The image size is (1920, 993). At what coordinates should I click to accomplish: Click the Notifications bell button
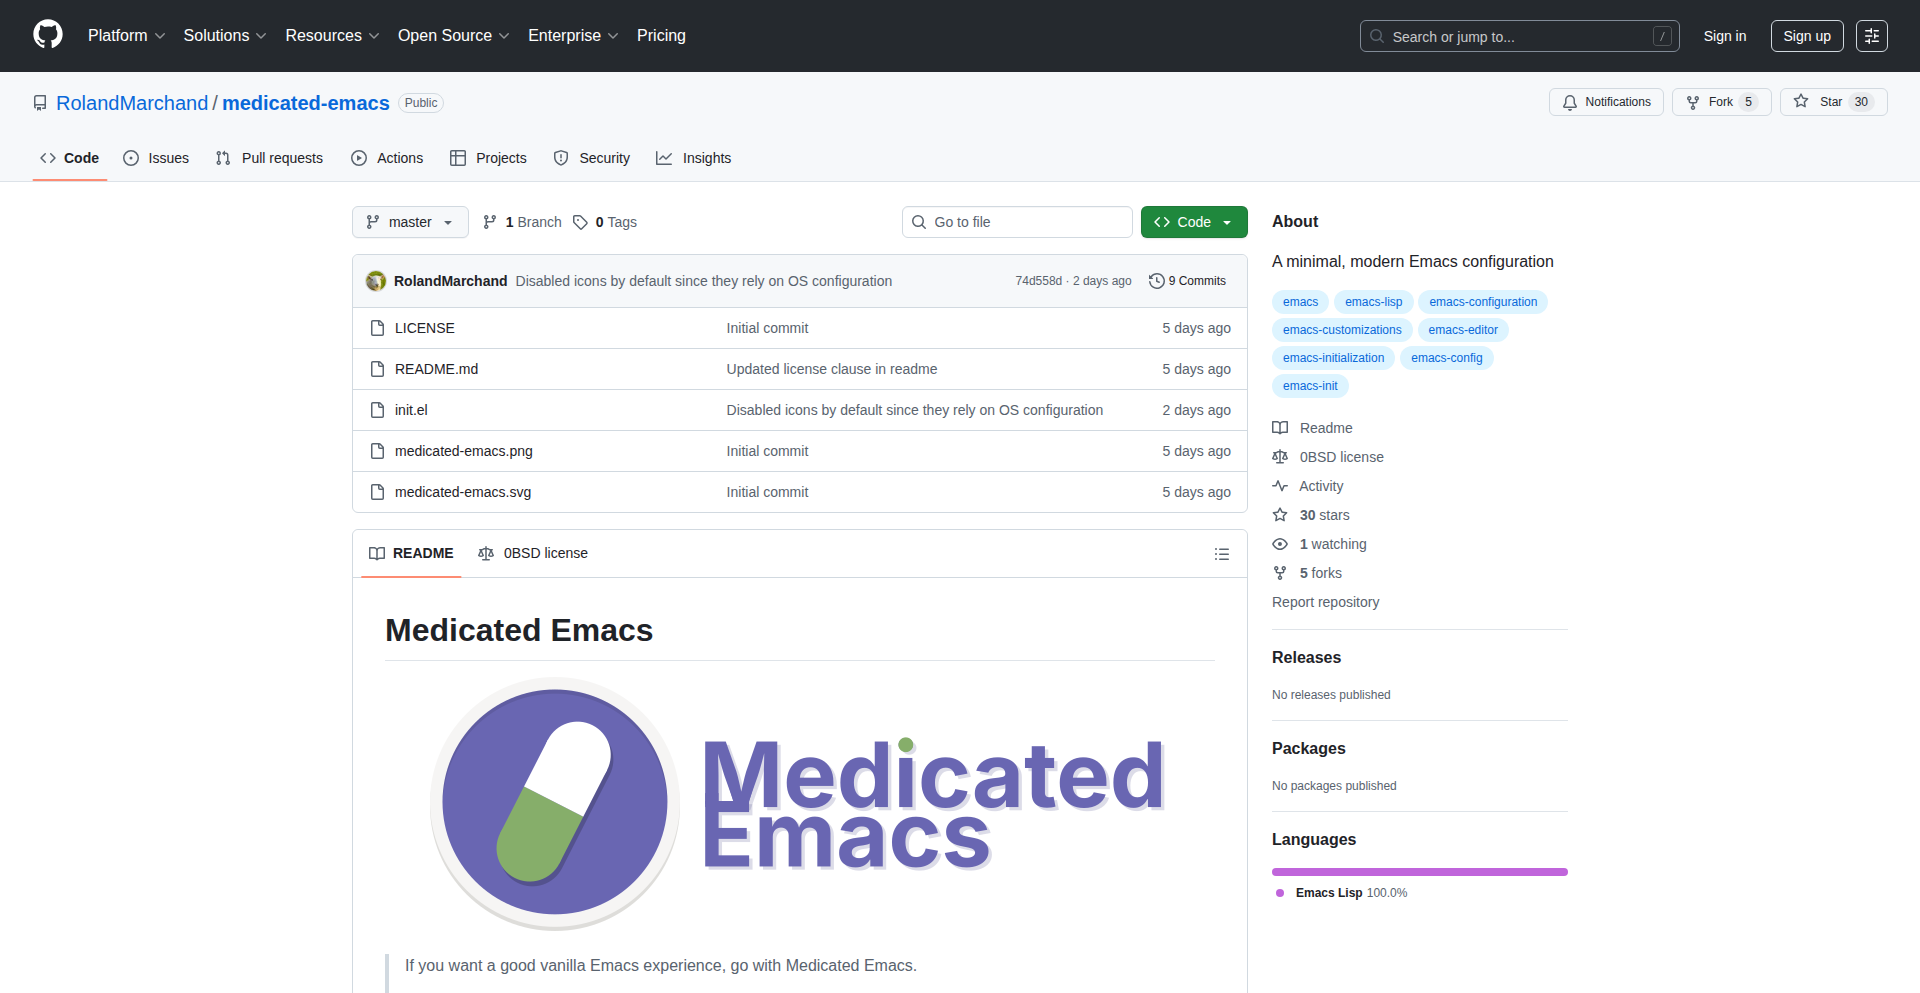tap(1606, 102)
